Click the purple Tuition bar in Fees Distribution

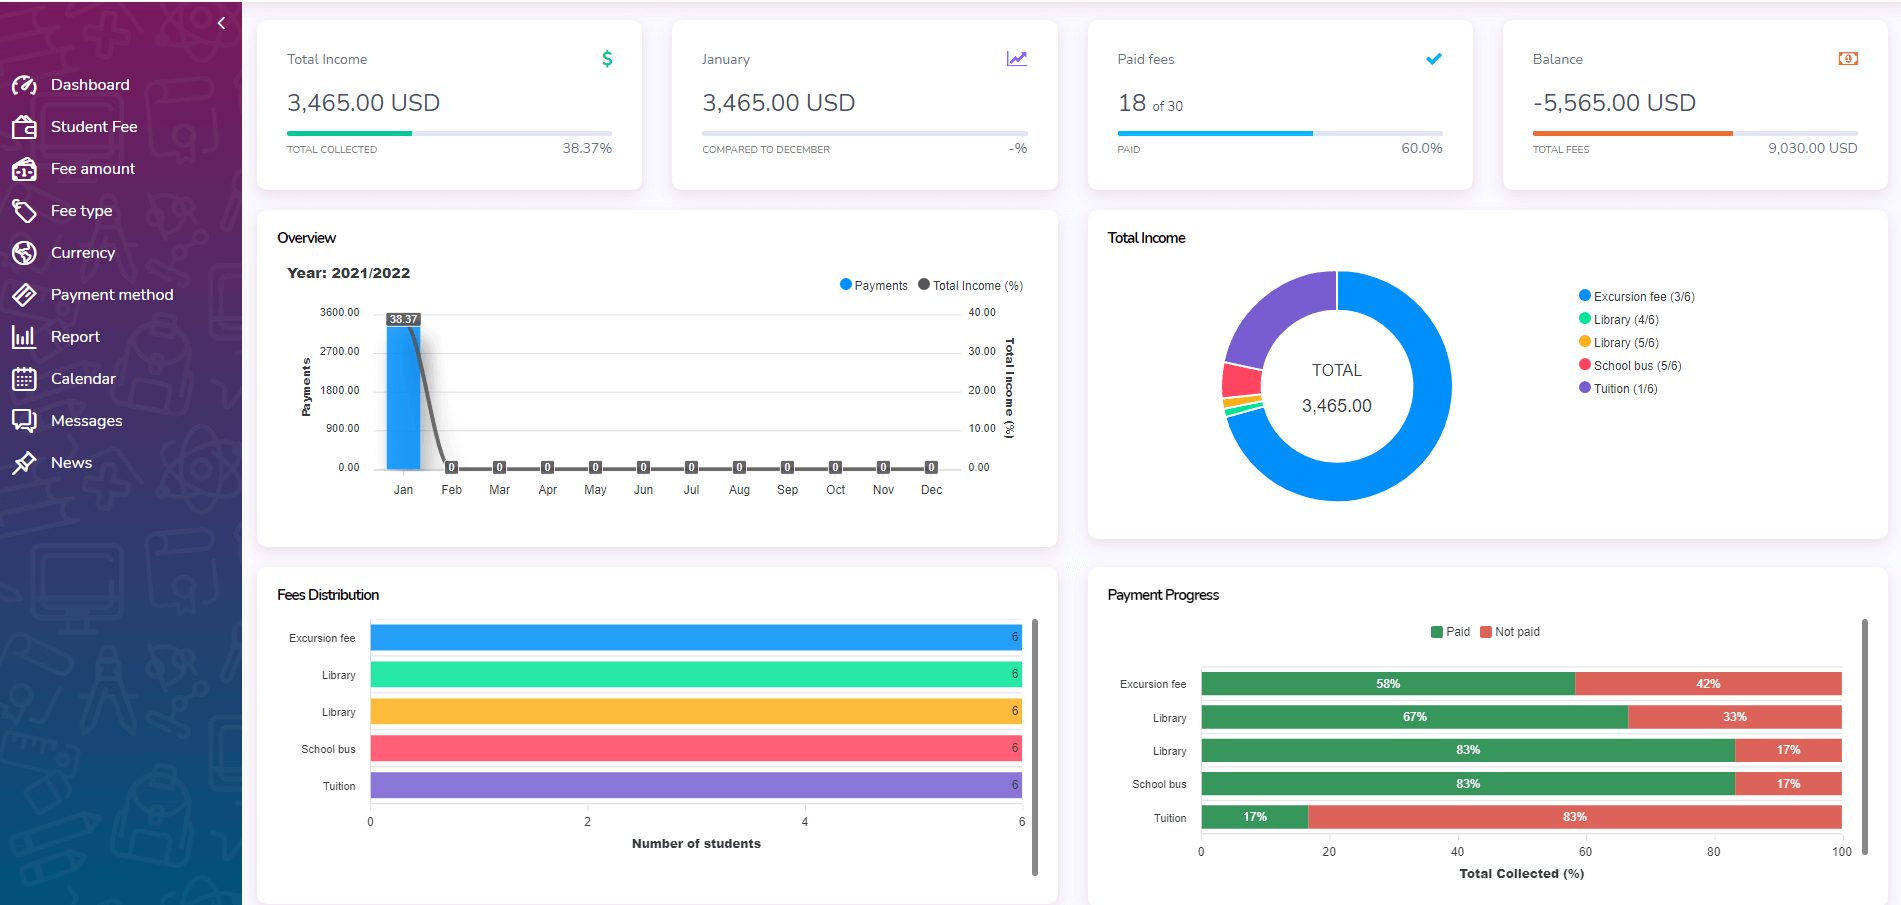(x=695, y=786)
